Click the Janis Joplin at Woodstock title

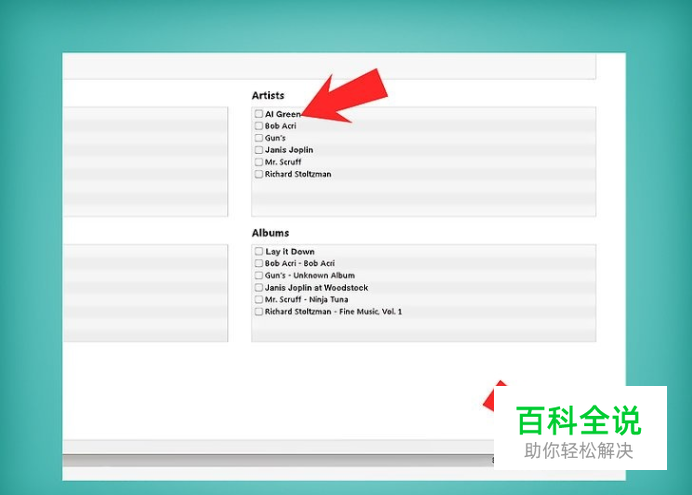pyautogui.click(x=316, y=288)
